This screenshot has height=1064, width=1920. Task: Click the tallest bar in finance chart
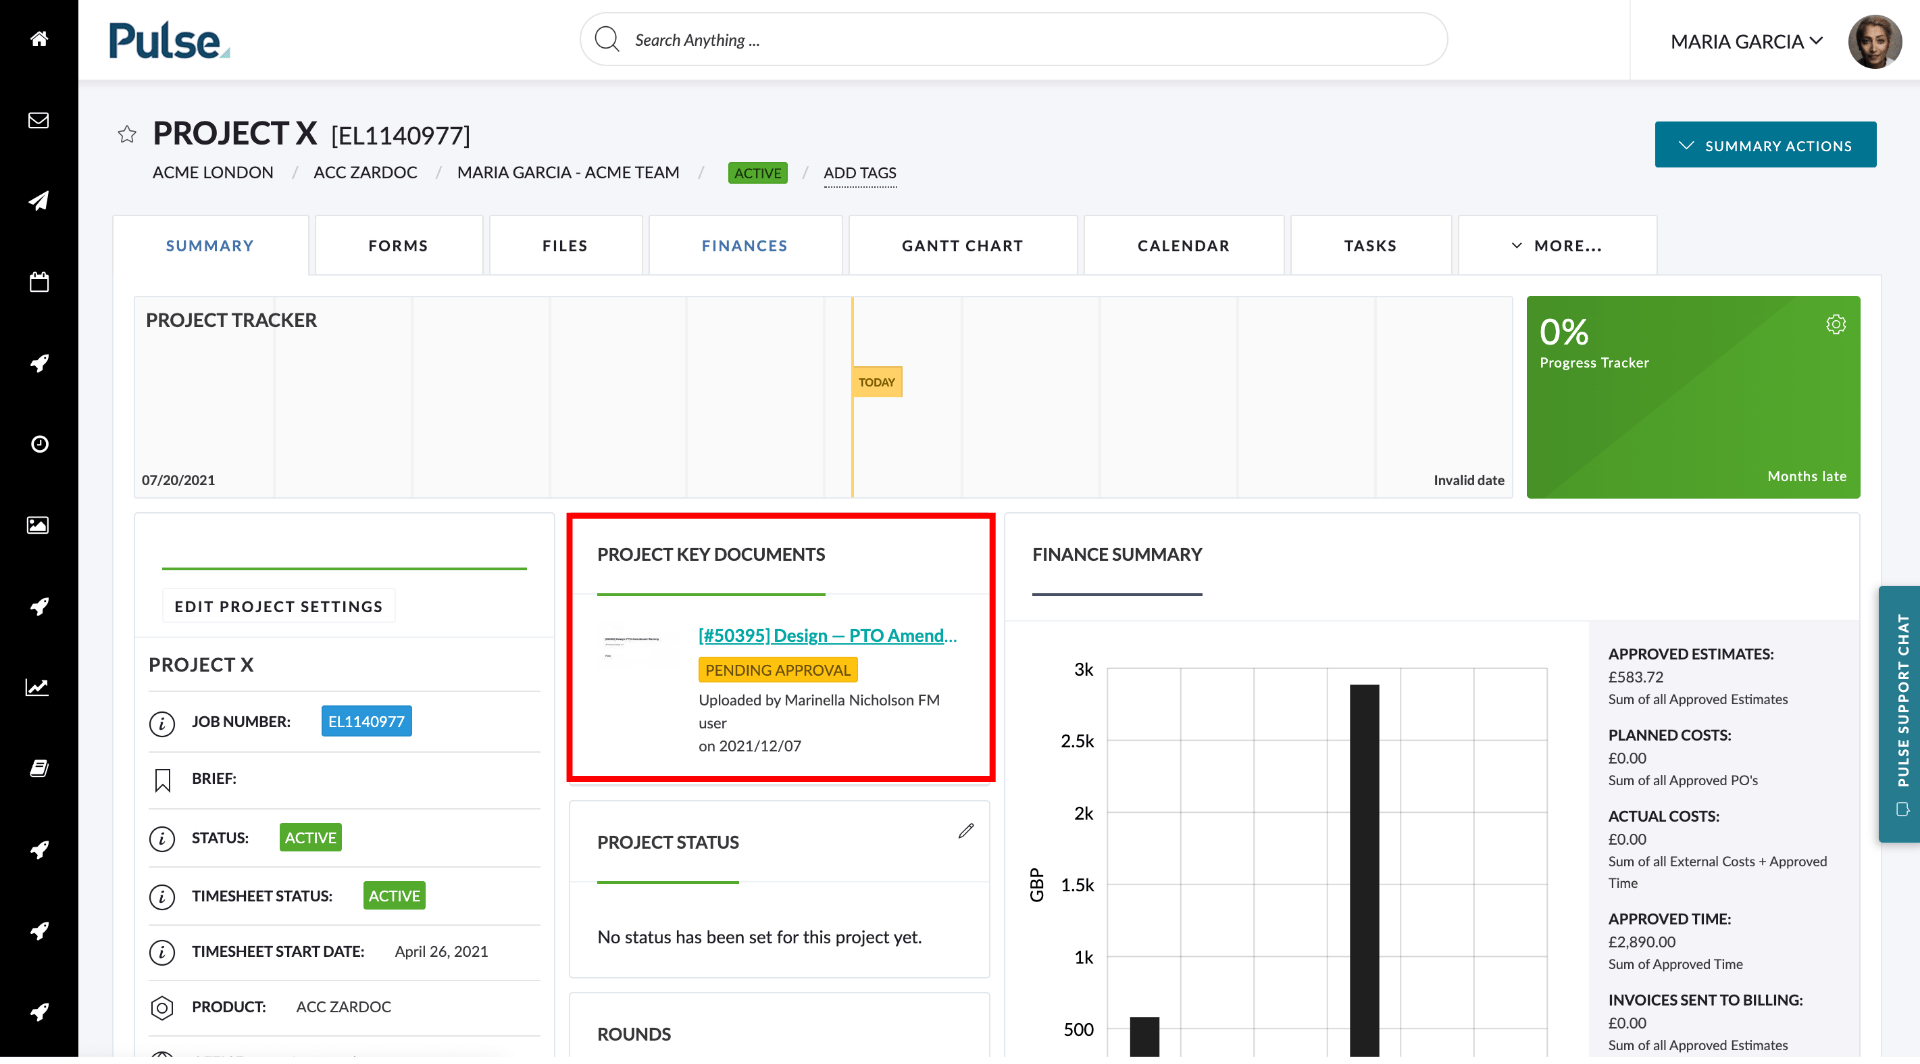1364,870
